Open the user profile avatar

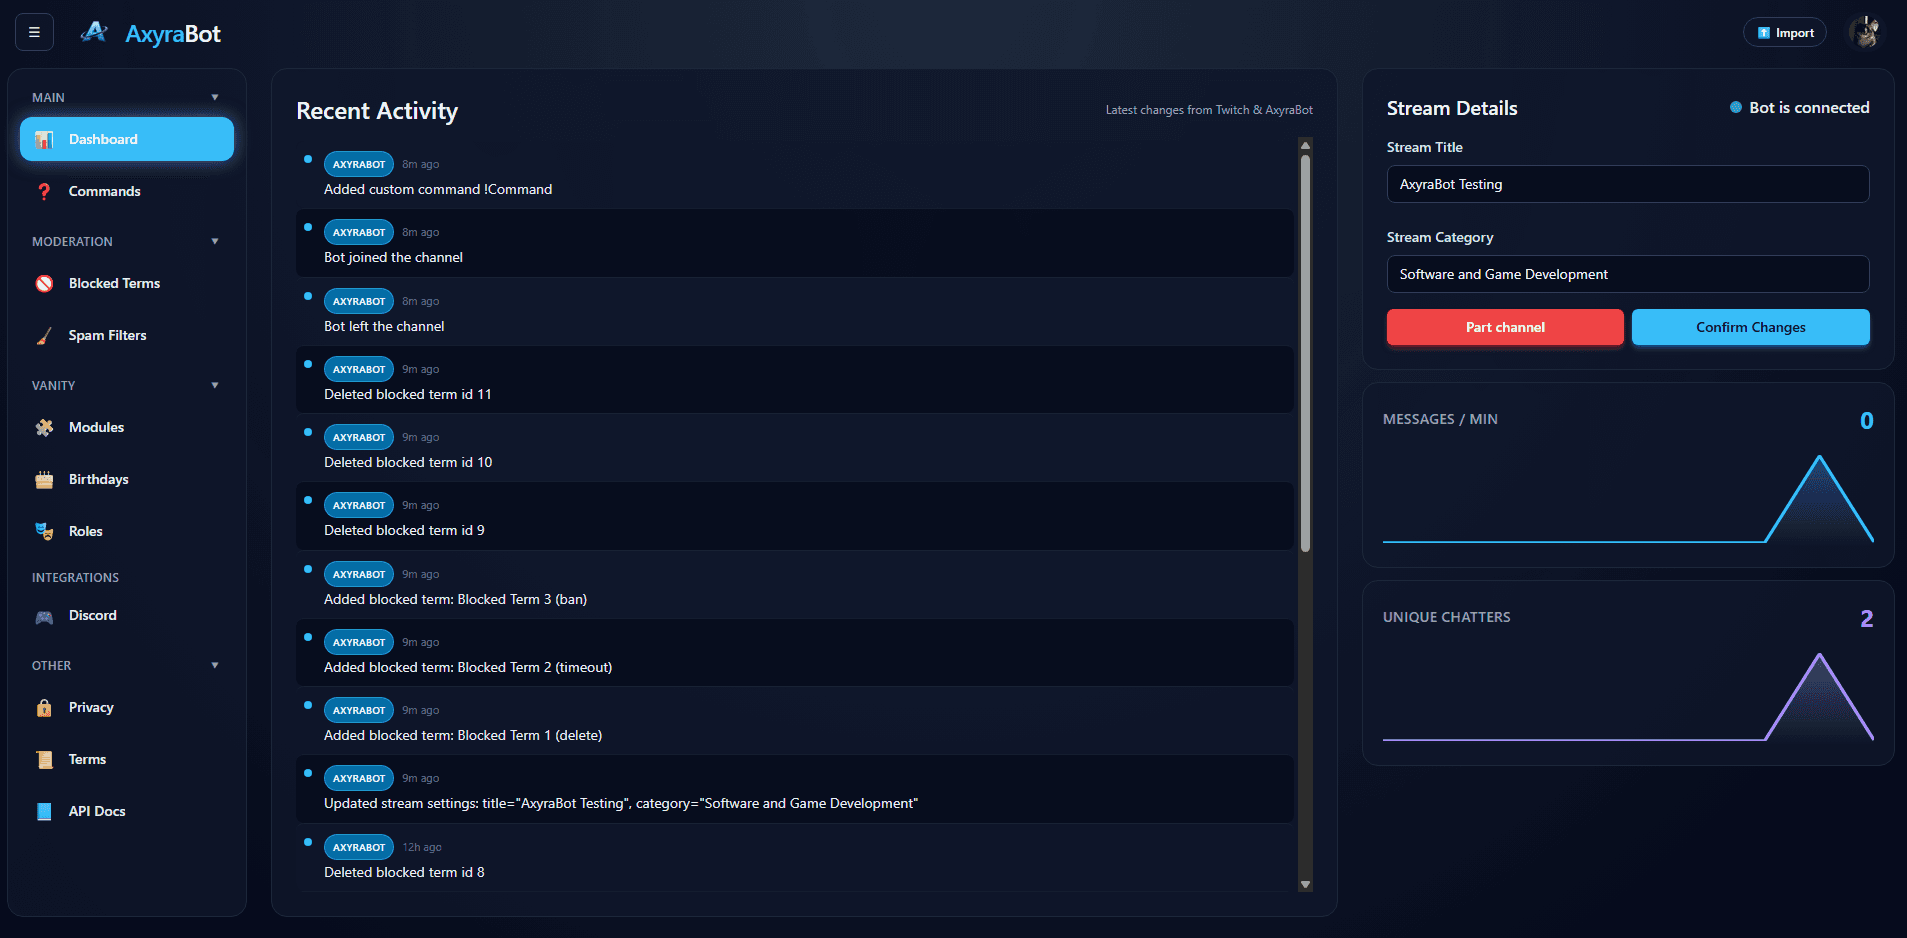click(1865, 32)
